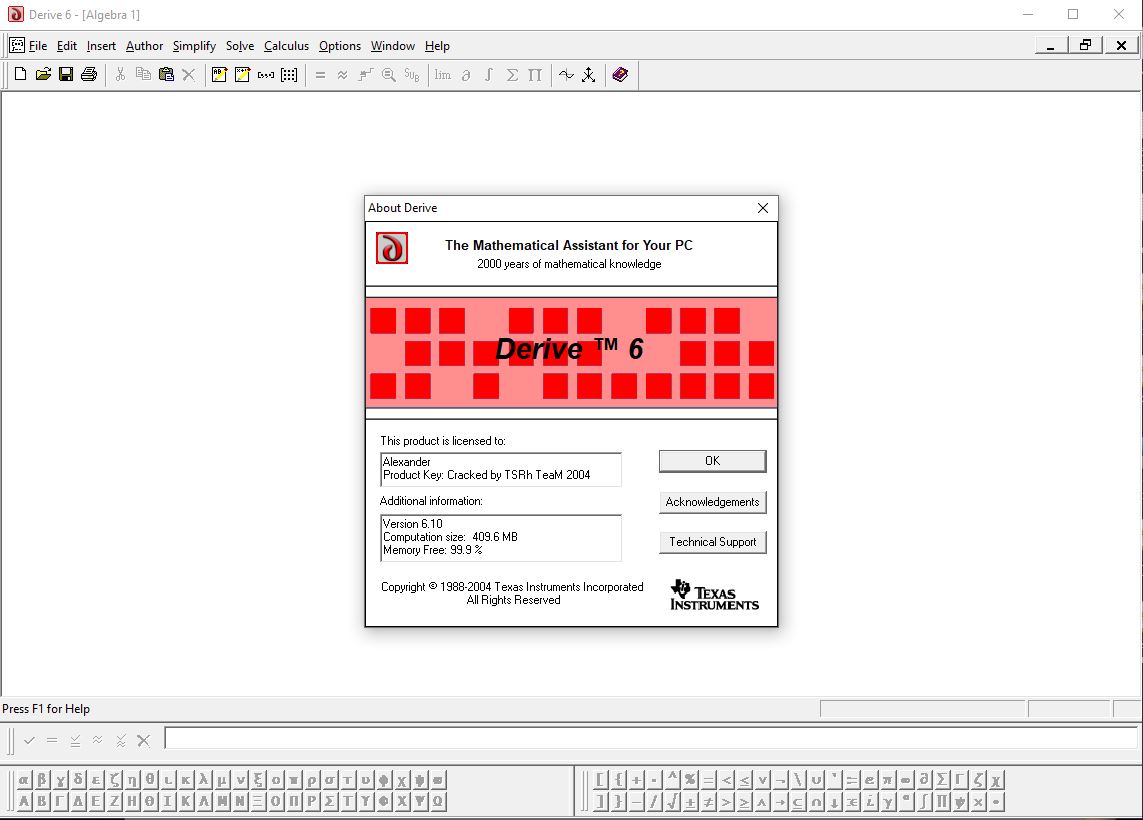Image resolution: width=1143 pixels, height=820 pixels.
Task: Click the Technical Support button
Action: click(712, 542)
